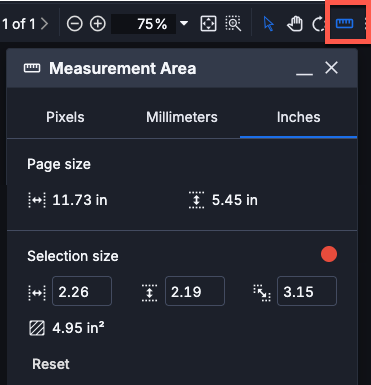
Task: Click the Selection size heading
Action: (x=73, y=256)
